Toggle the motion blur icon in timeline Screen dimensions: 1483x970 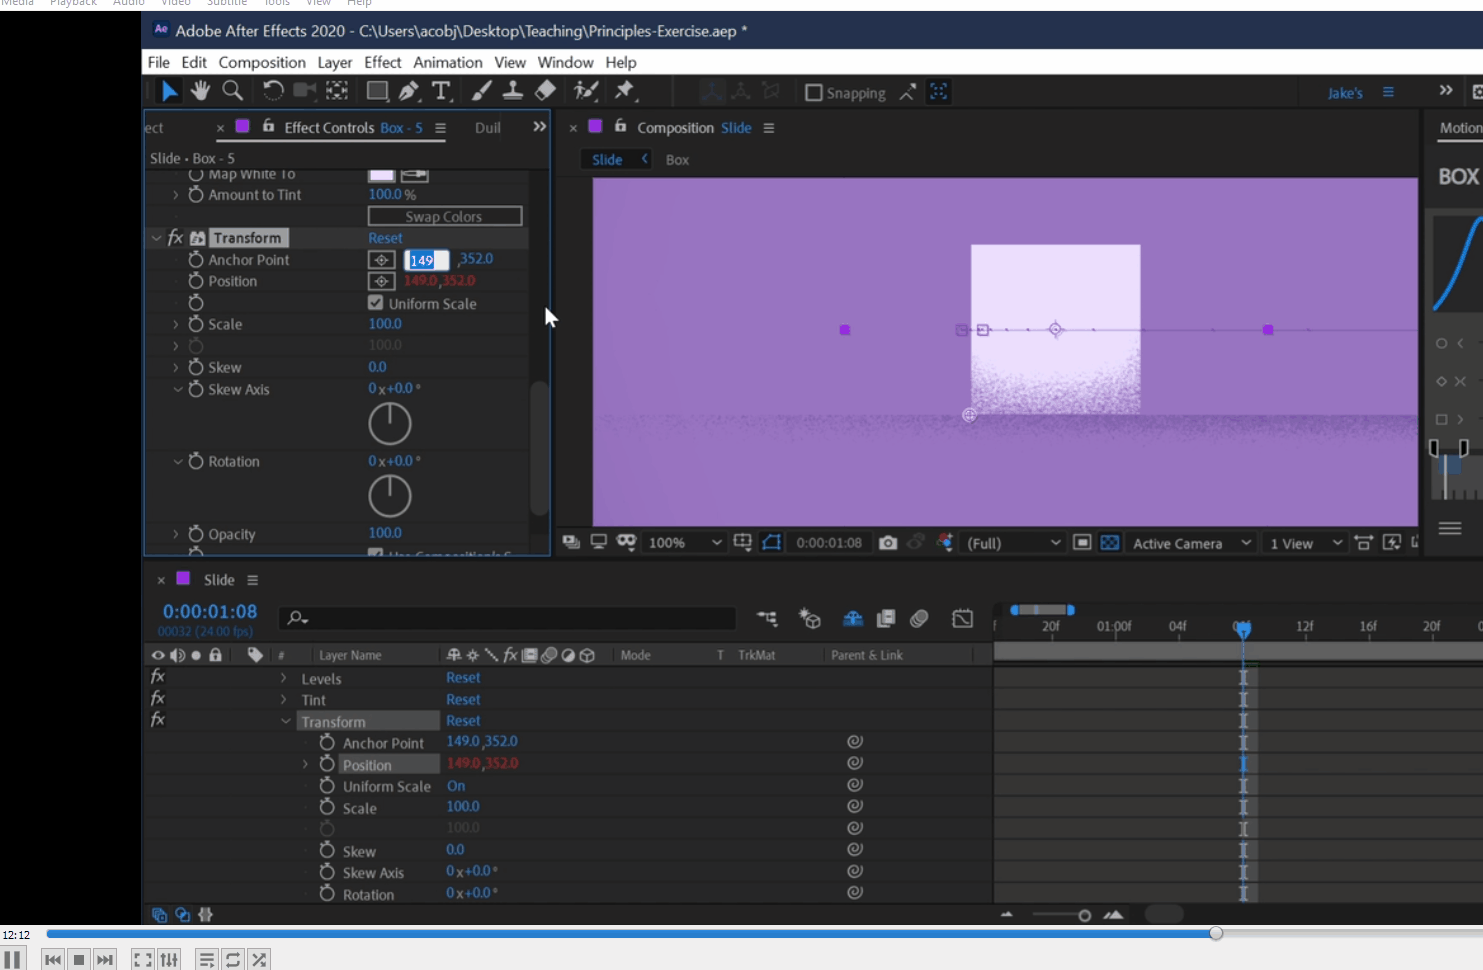pos(919,619)
